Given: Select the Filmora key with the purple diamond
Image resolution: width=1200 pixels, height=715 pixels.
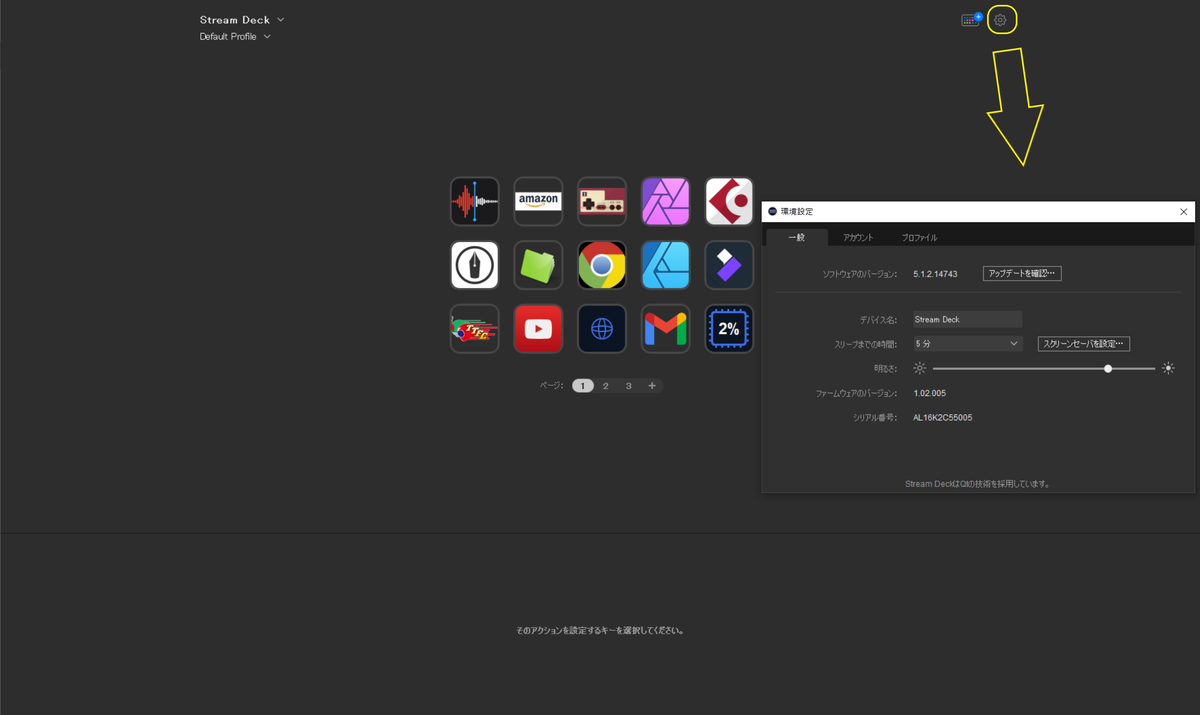Looking at the screenshot, I should click(x=729, y=265).
